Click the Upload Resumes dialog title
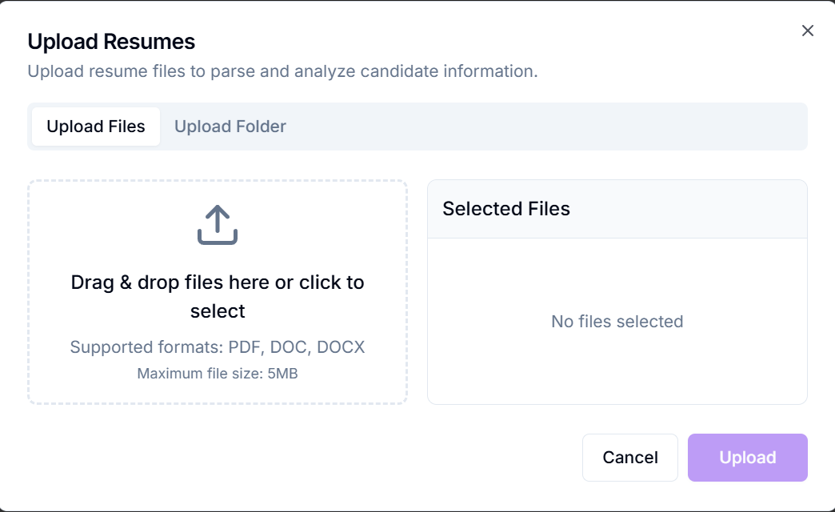Screen dimensions: 835x512 pos(111,42)
